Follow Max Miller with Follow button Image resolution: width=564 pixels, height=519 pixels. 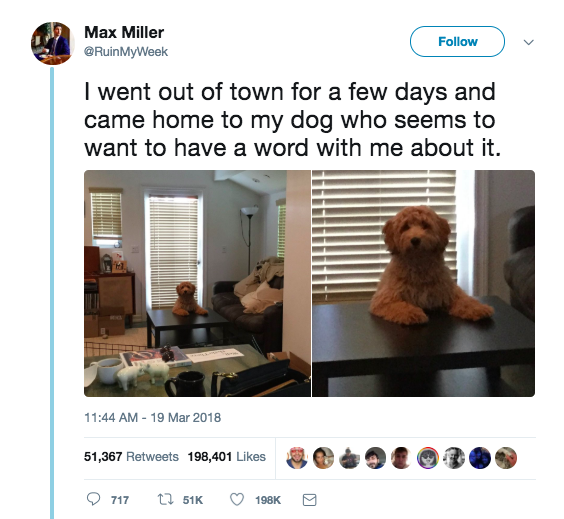click(x=457, y=42)
